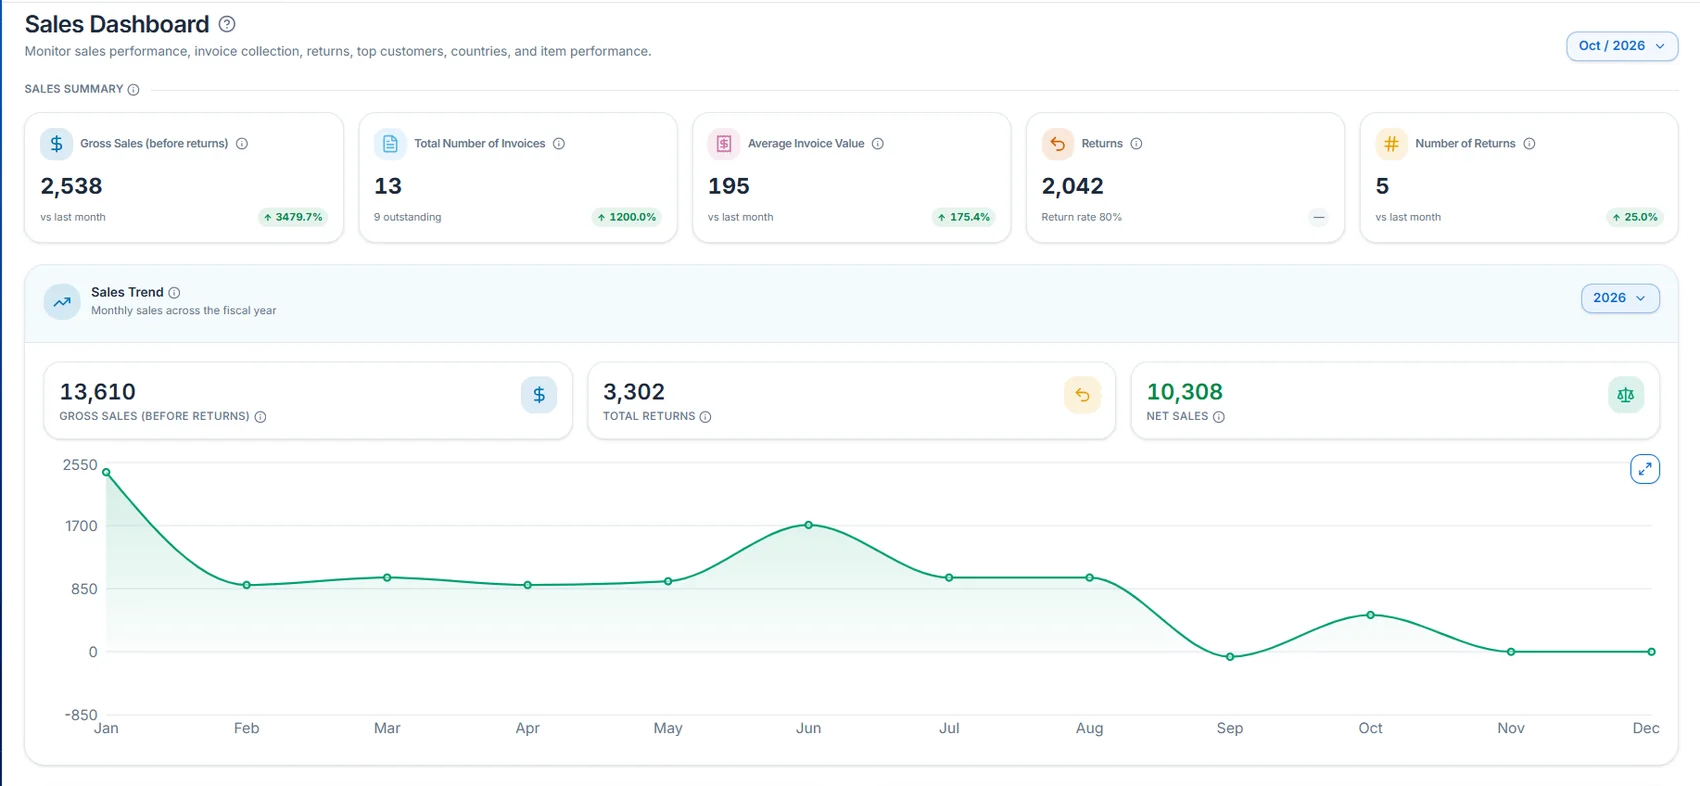Click the 10,308 net sales value
This screenshot has width=1700, height=786.
(x=1185, y=392)
